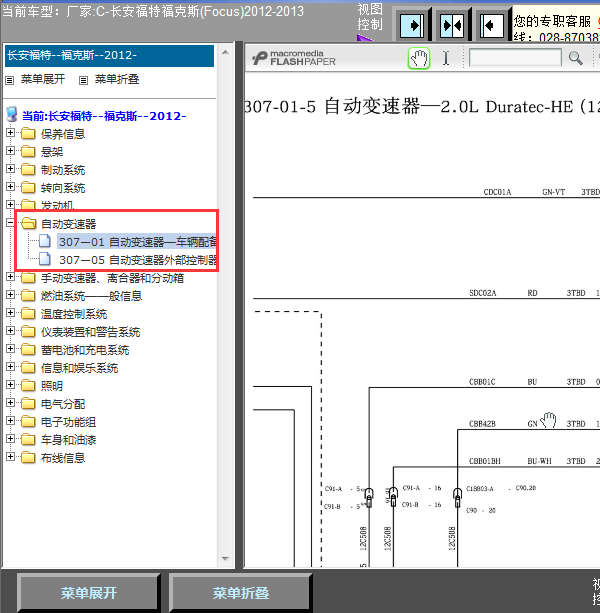Image resolution: width=600 pixels, height=613 pixels.
Task: Click the 车身和油漆 folder icon
Action: click(x=28, y=439)
